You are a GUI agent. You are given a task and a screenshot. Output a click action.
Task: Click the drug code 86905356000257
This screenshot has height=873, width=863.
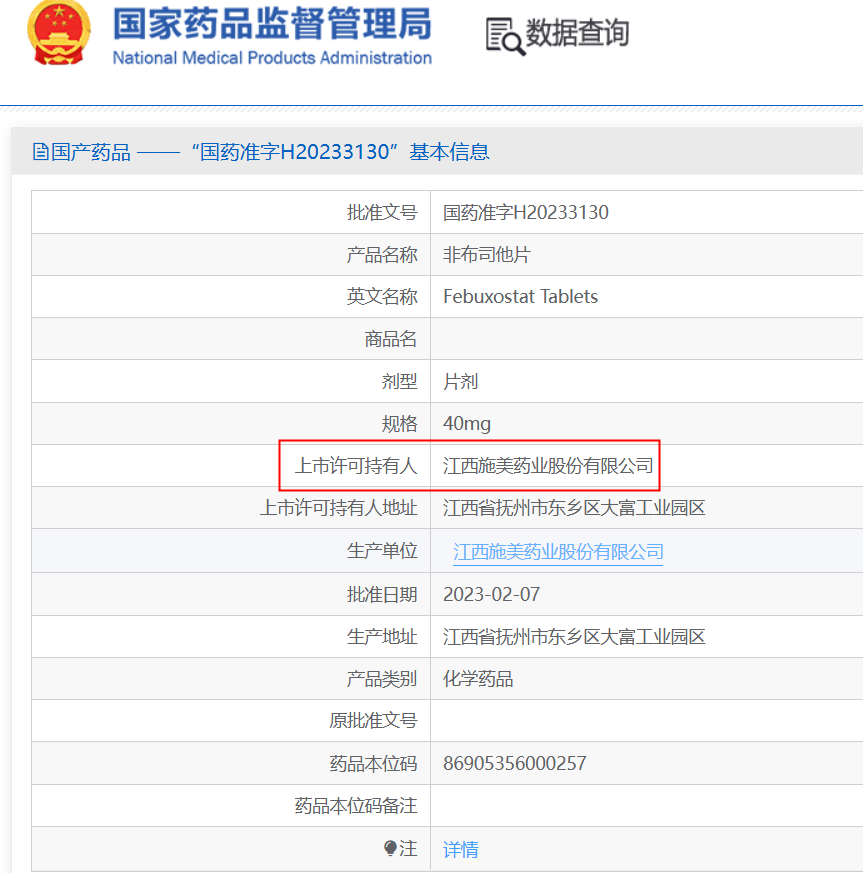(x=514, y=764)
